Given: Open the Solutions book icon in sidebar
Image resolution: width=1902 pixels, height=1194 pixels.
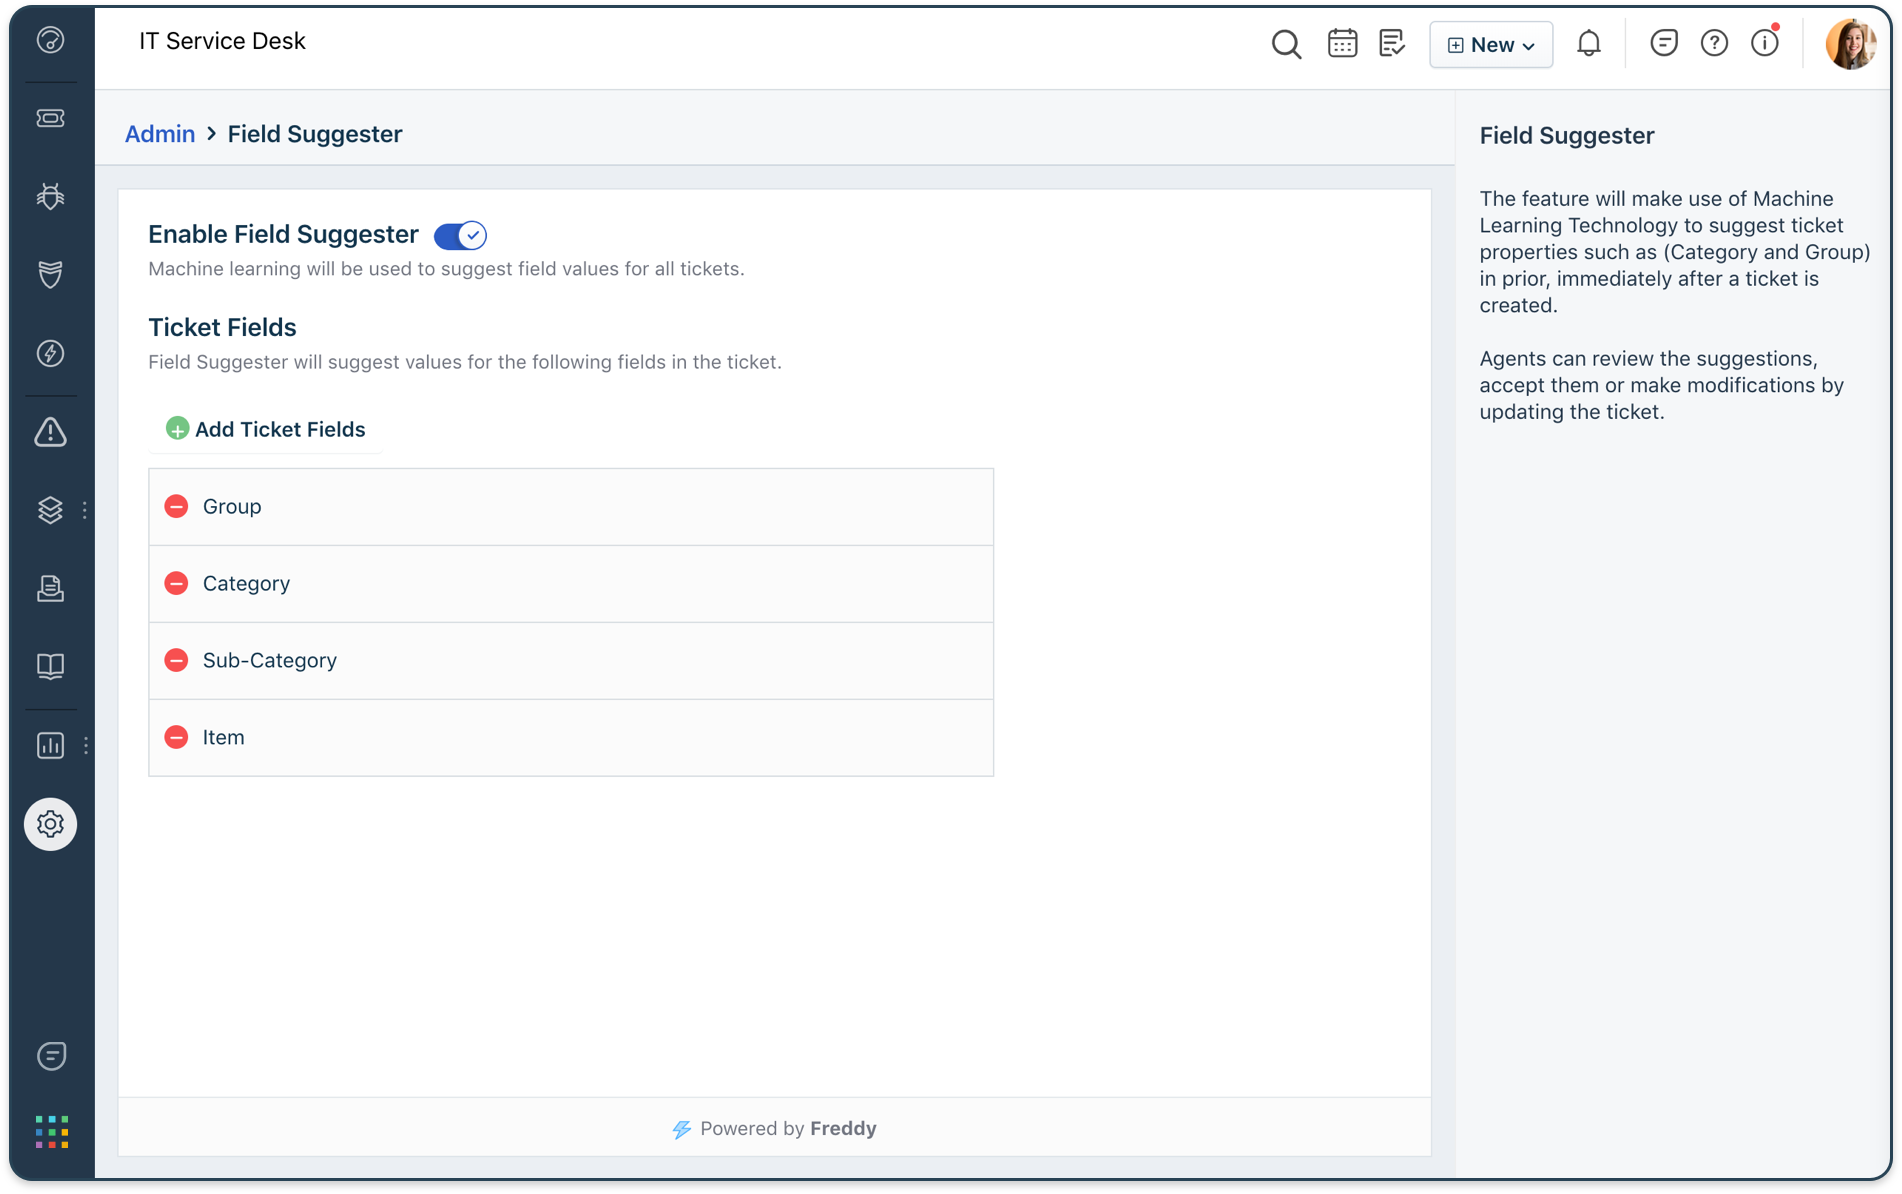Looking at the screenshot, I should [50, 666].
